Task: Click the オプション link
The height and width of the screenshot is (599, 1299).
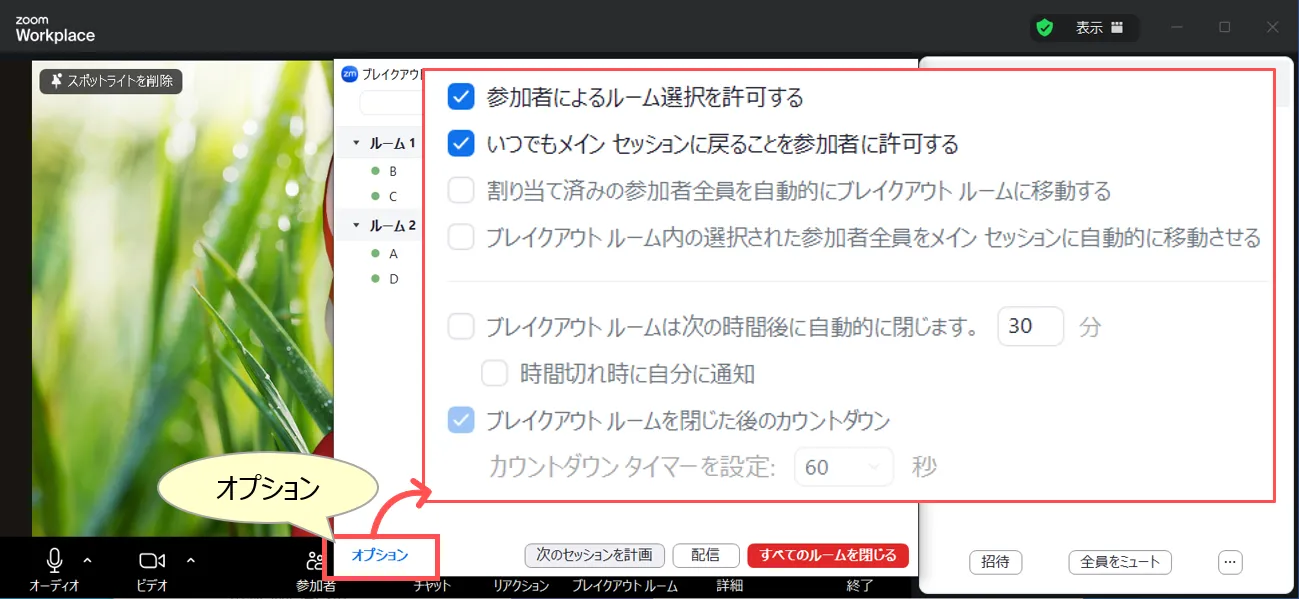Action: click(380, 555)
